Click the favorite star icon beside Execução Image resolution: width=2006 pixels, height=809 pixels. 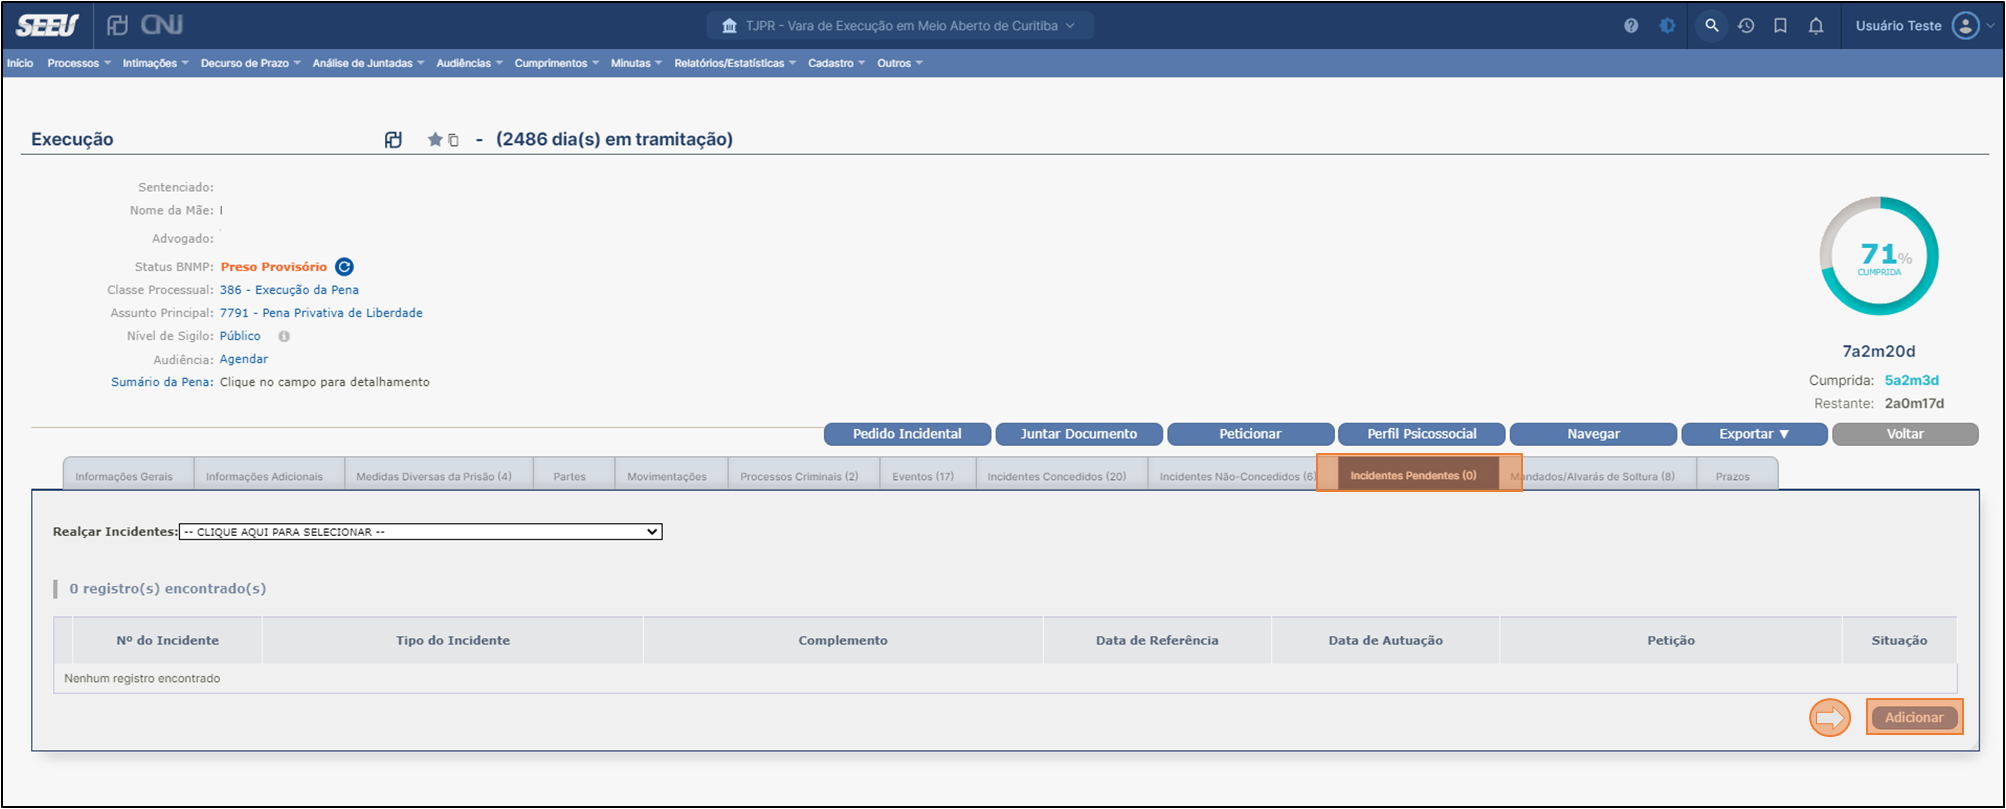[435, 139]
